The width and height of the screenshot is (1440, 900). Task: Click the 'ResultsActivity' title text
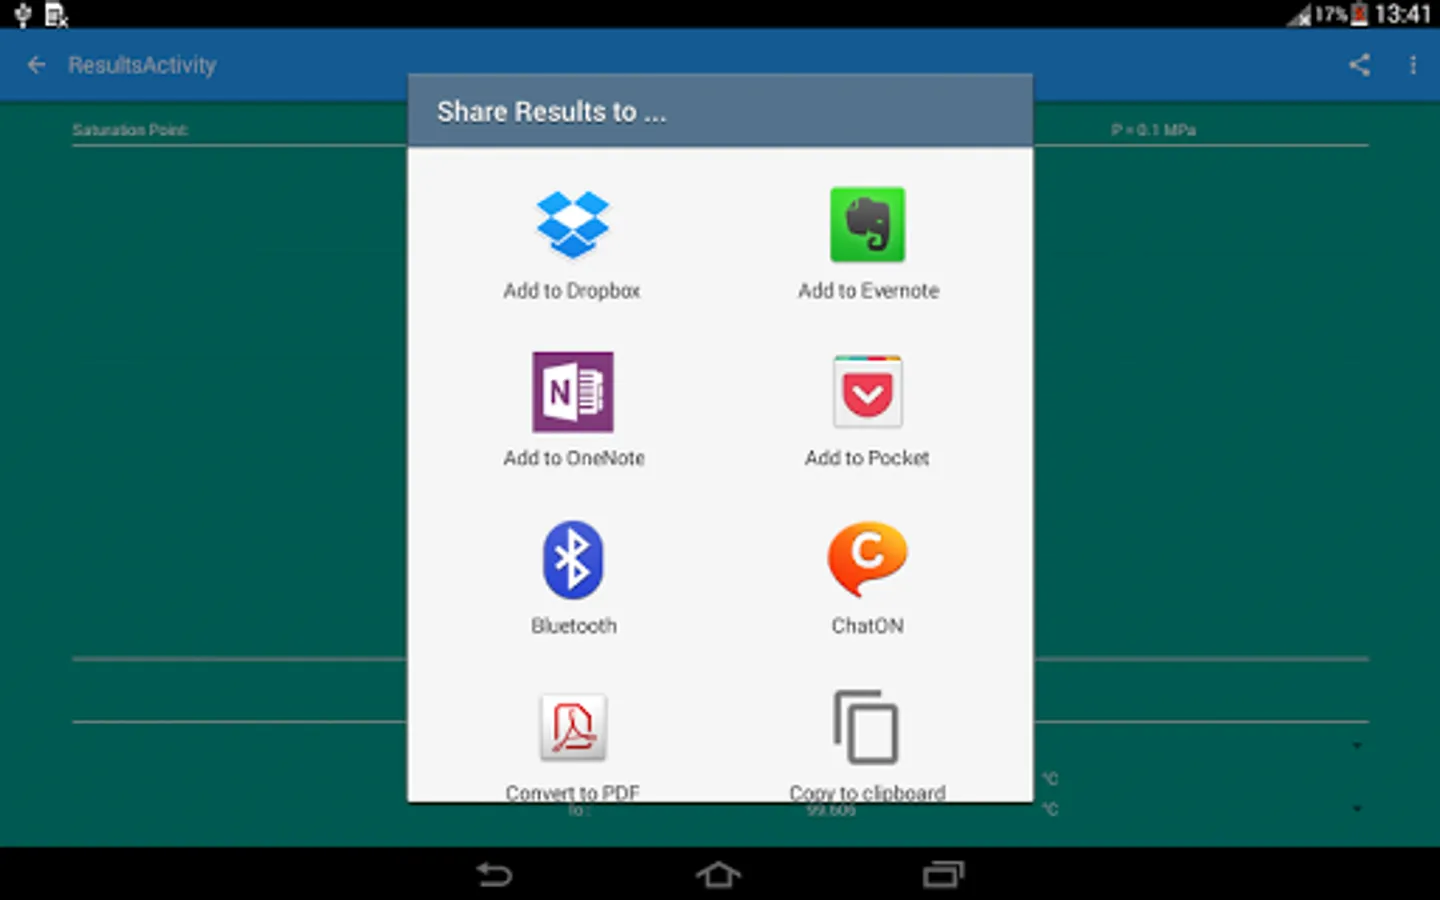click(x=142, y=65)
